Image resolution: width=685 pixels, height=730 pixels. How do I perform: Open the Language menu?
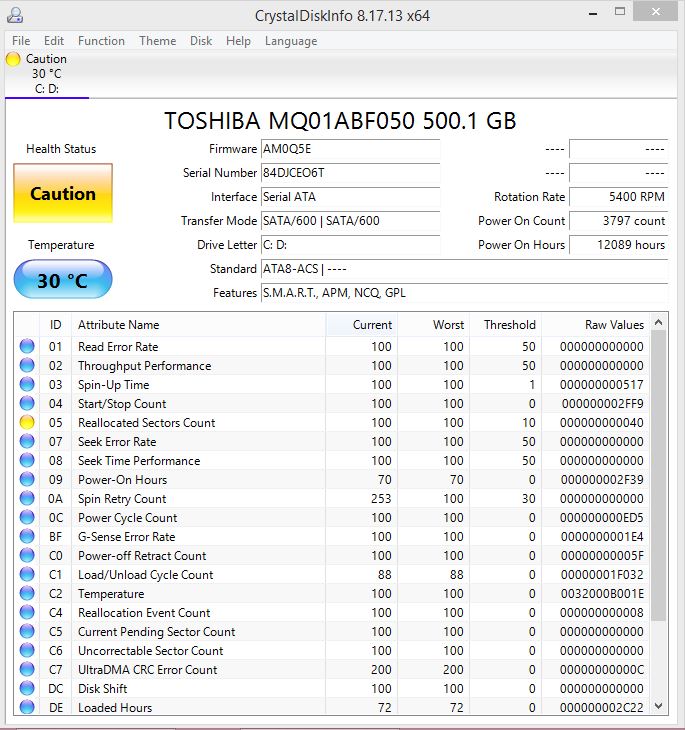pyautogui.click(x=291, y=41)
